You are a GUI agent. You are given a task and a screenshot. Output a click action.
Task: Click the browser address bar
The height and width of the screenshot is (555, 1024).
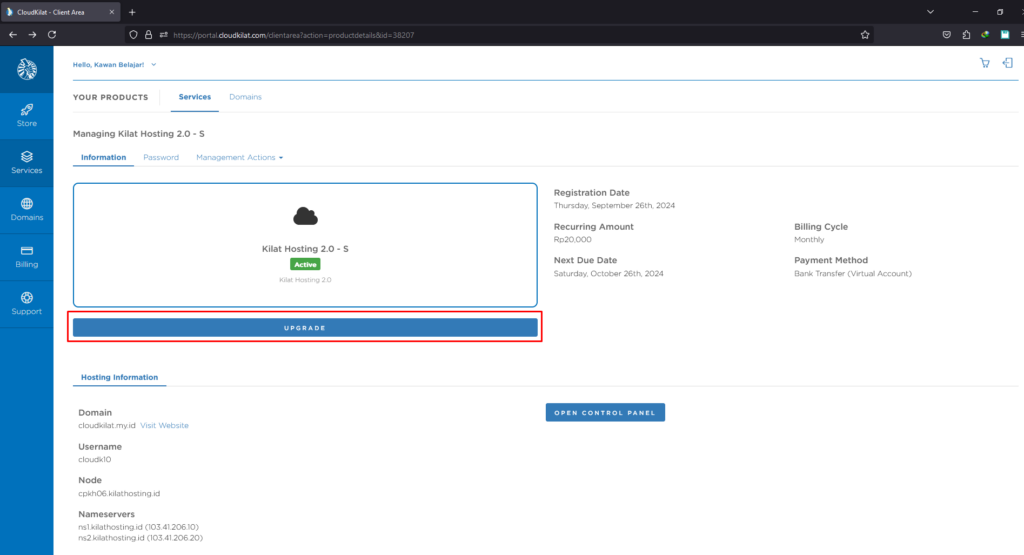500,34
